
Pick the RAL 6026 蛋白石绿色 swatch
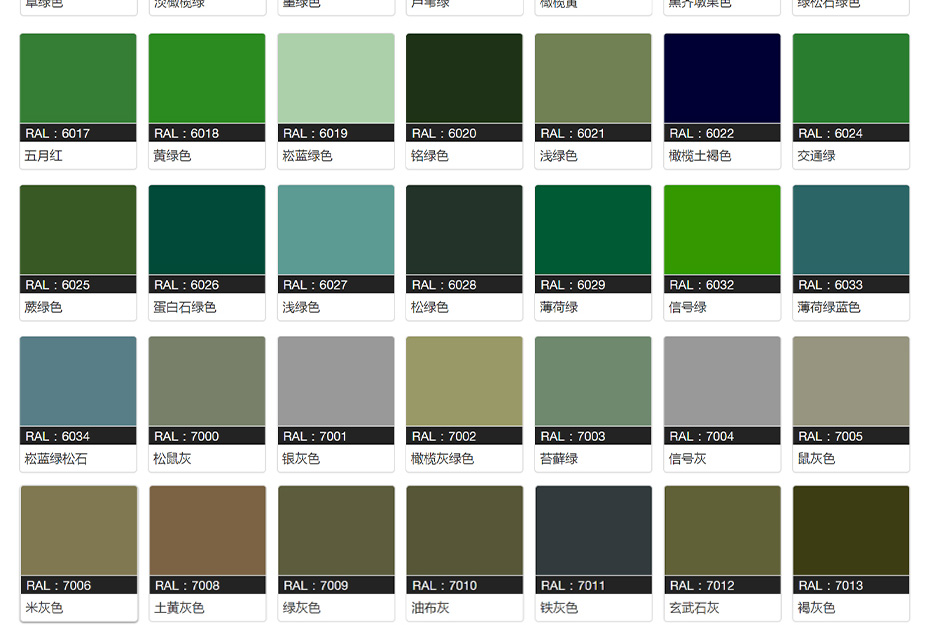pos(207,231)
